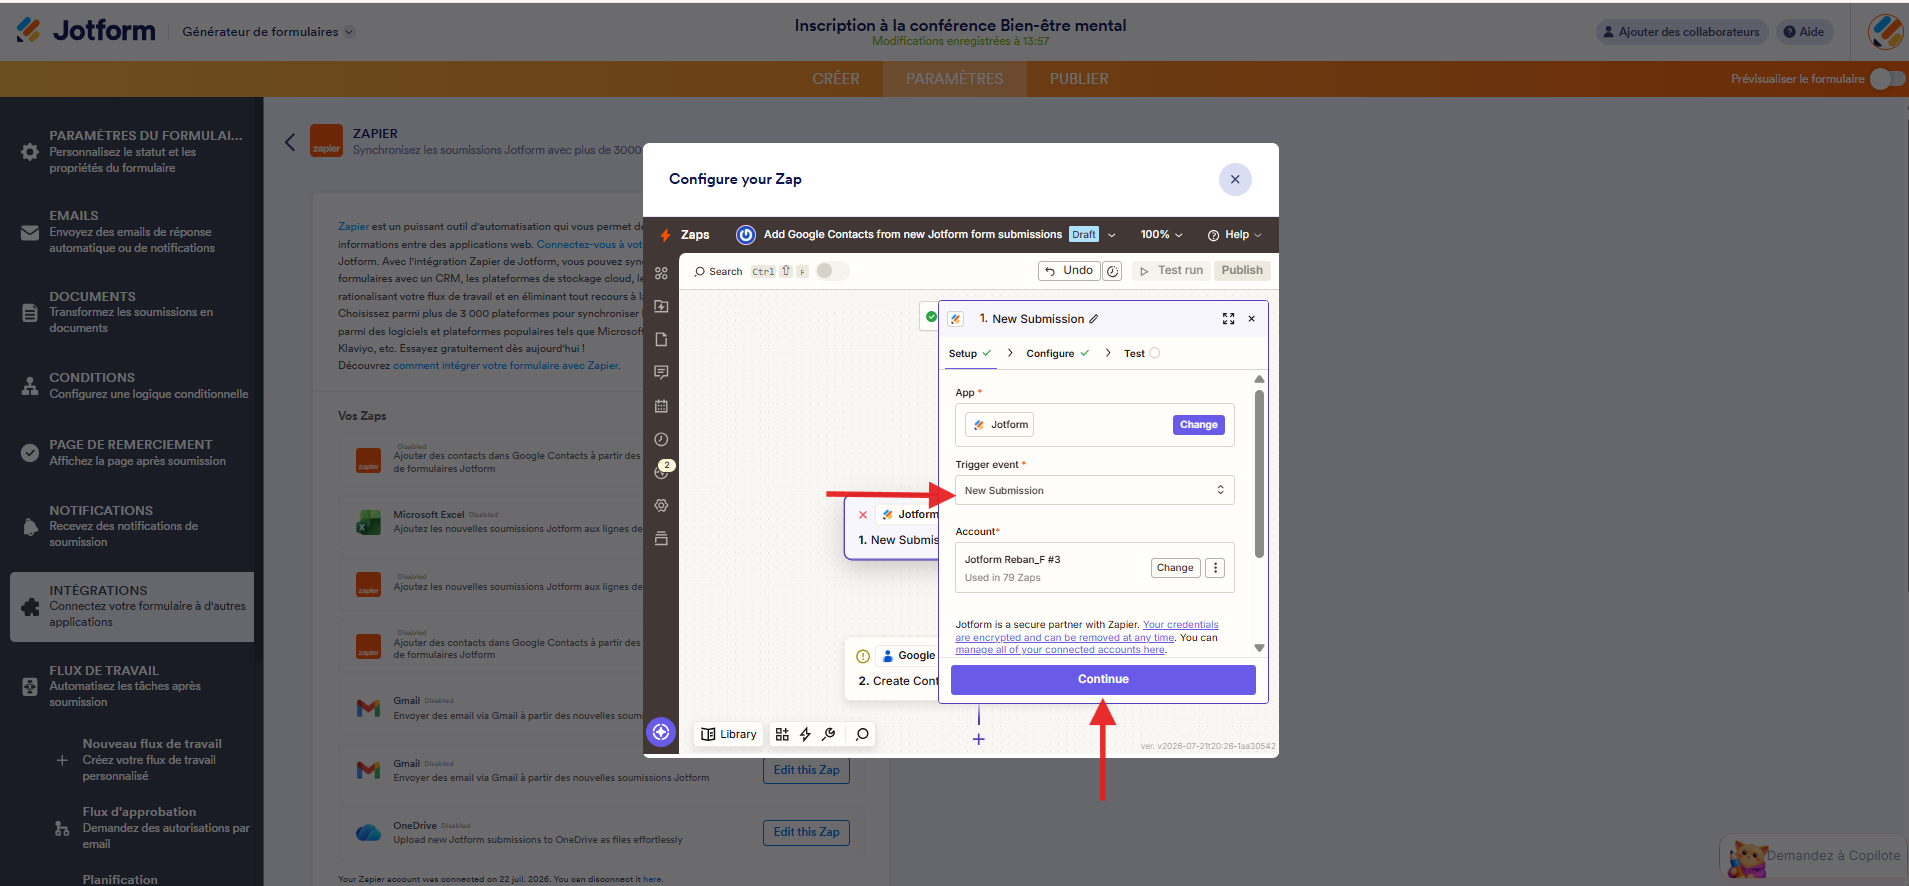Click the Test run button
This screenshot has height=886, width=1909.
(x=1171, y=271)
